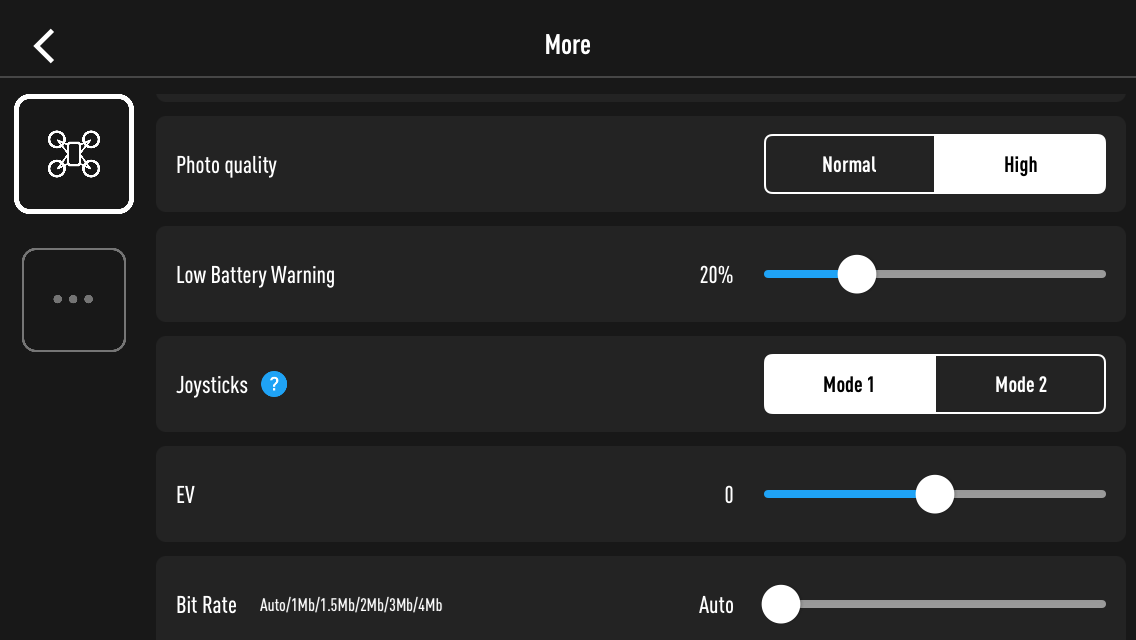This screenshot has height=640, width=1136.
Task: Open the three-dots sidebar tab
Action: tap(74, 299)
